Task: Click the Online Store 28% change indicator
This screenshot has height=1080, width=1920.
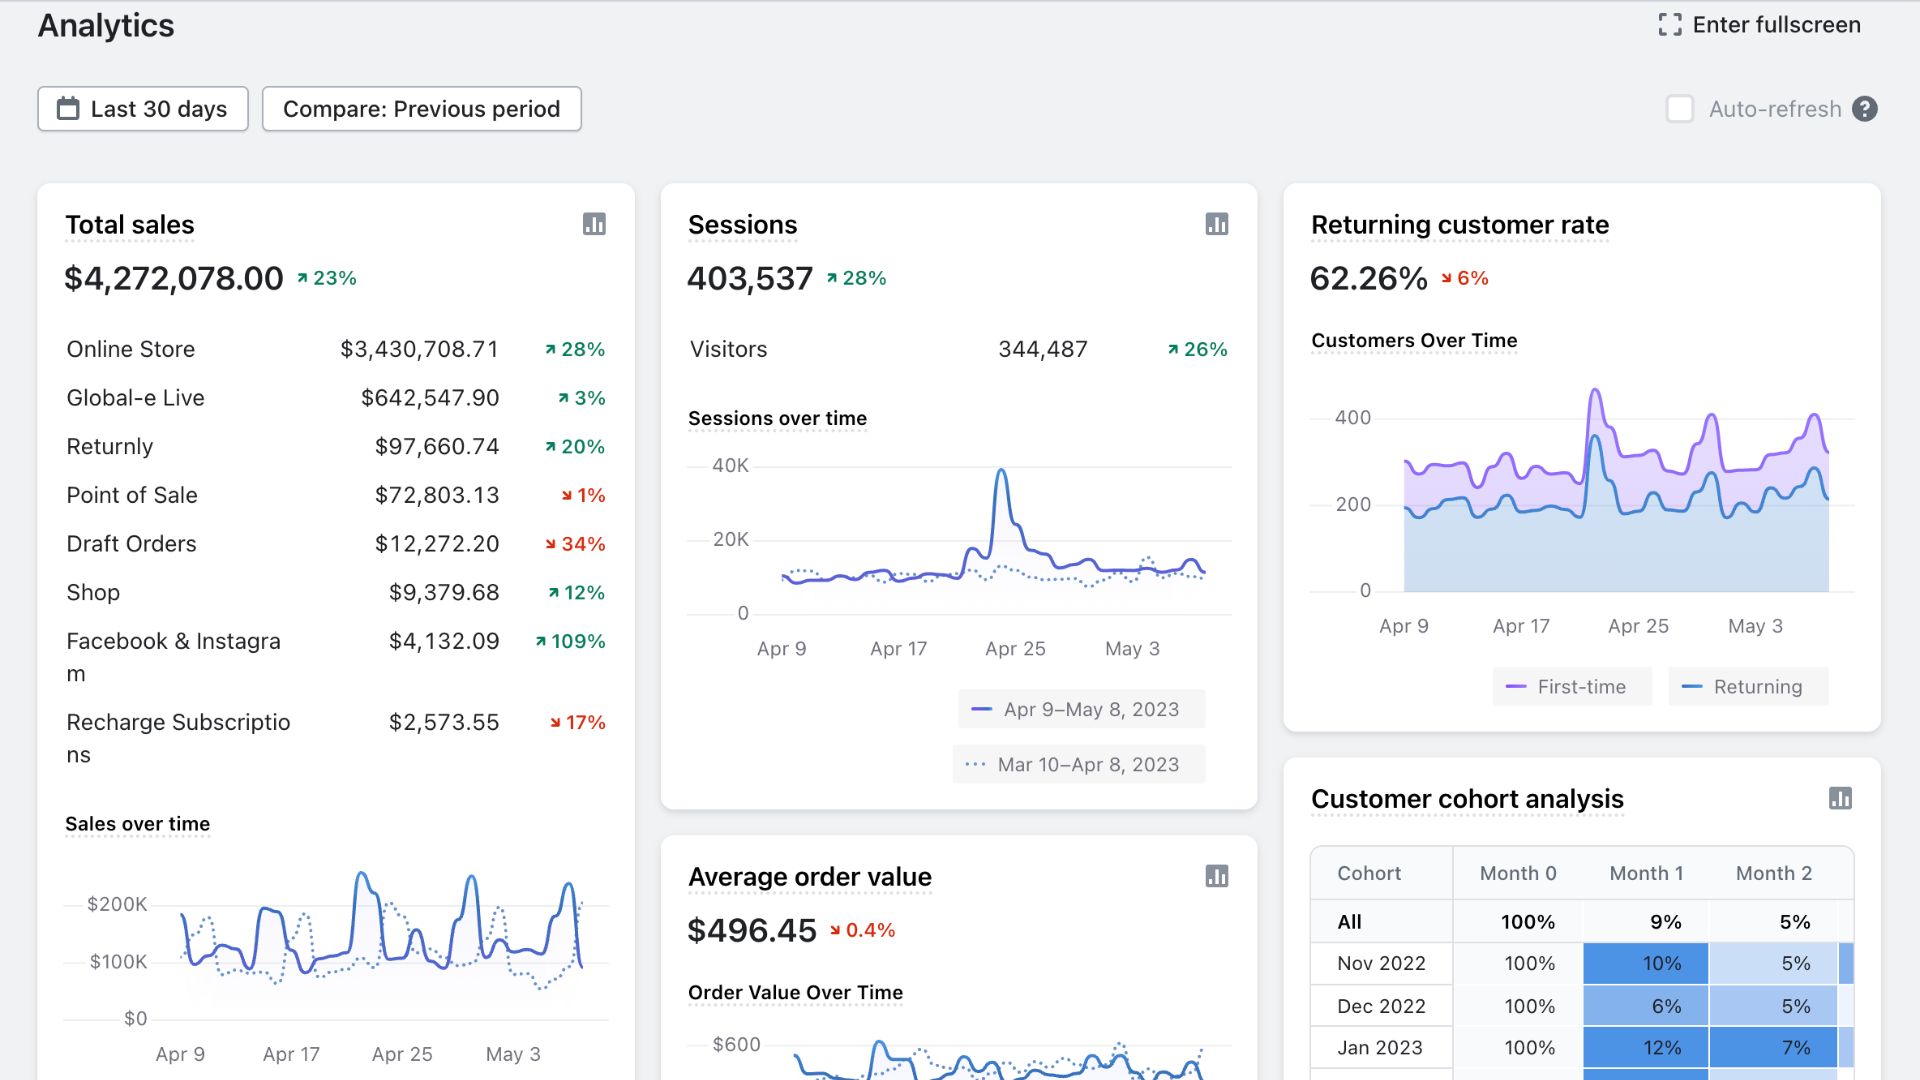Action: click(x=575, y=349)
